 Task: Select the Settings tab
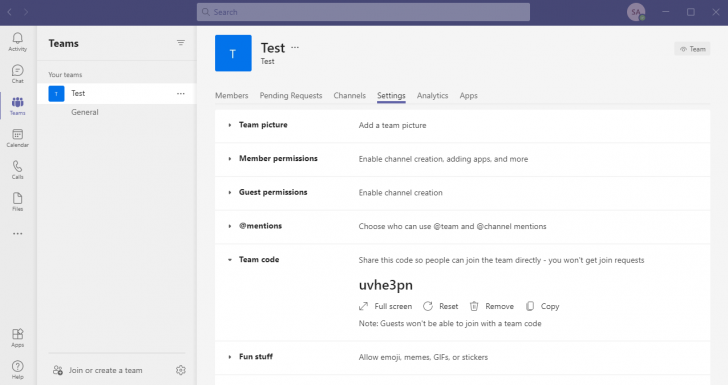coord(391,95)
